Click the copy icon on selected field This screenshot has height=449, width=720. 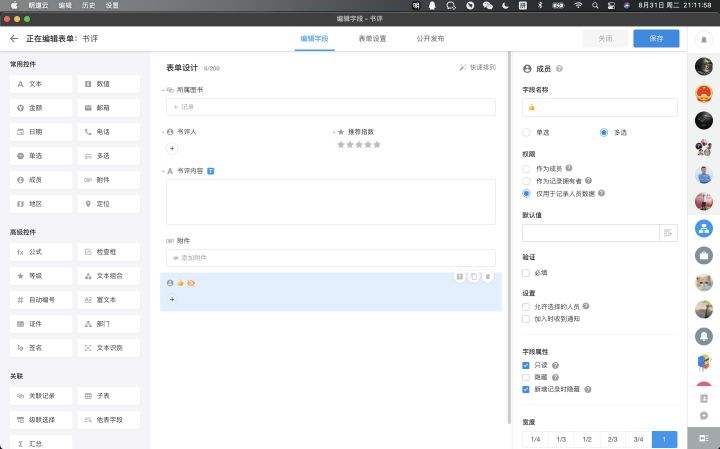pyautogui.click(x=473, y=277)
